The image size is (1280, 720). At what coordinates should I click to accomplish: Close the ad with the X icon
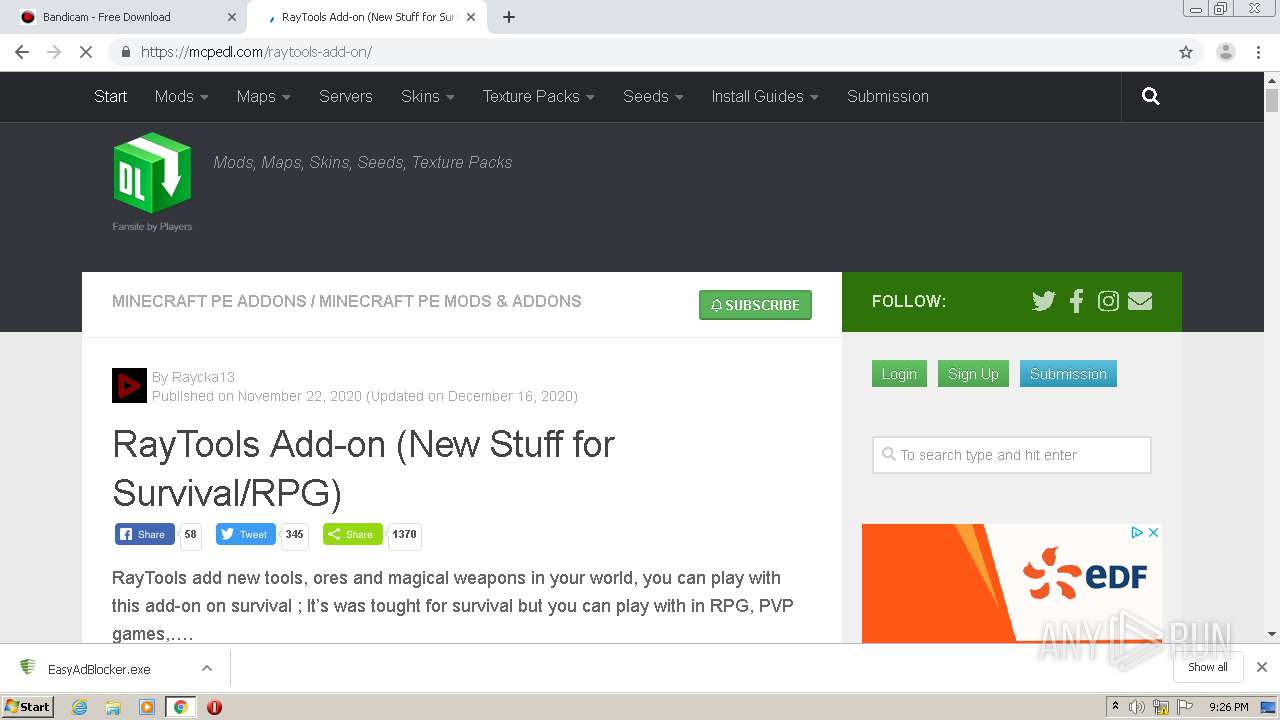1153,532
